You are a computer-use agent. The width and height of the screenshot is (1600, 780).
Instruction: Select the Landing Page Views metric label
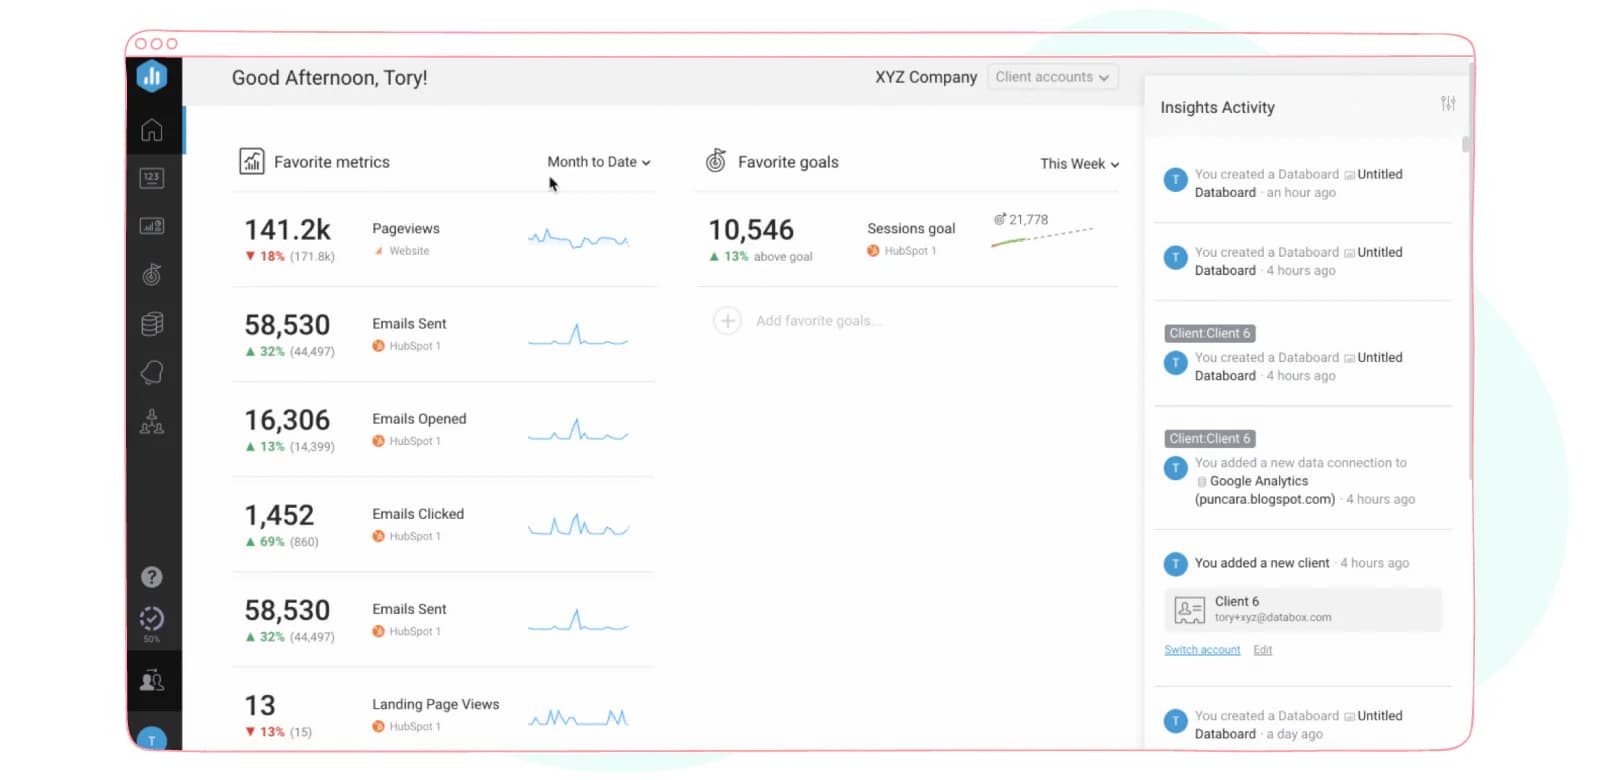click(436, 704)
